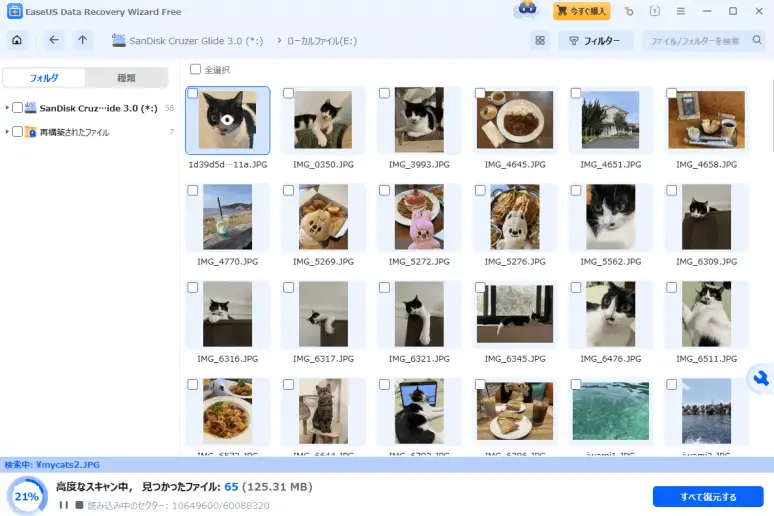774x516 pixels.
Task: Open the フィルター filter dropdown
Action: tap(595, 40)
